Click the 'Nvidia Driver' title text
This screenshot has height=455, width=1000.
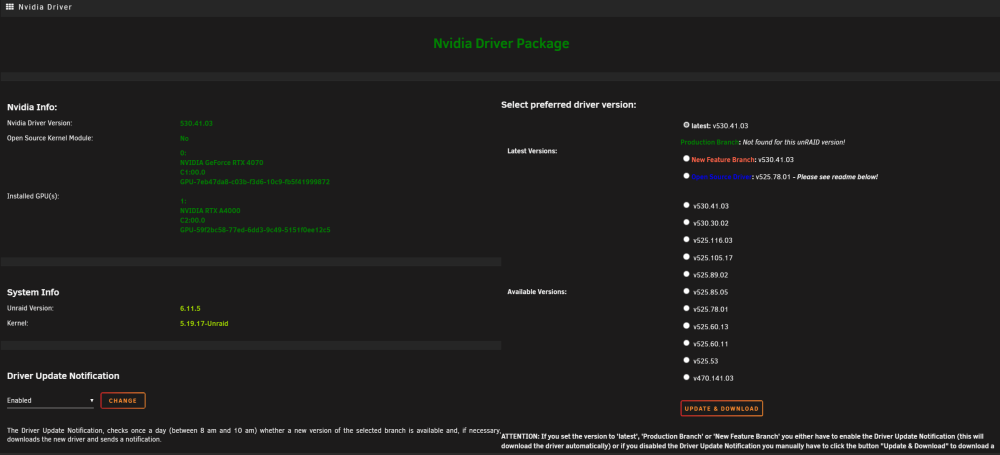pos(45,7)
